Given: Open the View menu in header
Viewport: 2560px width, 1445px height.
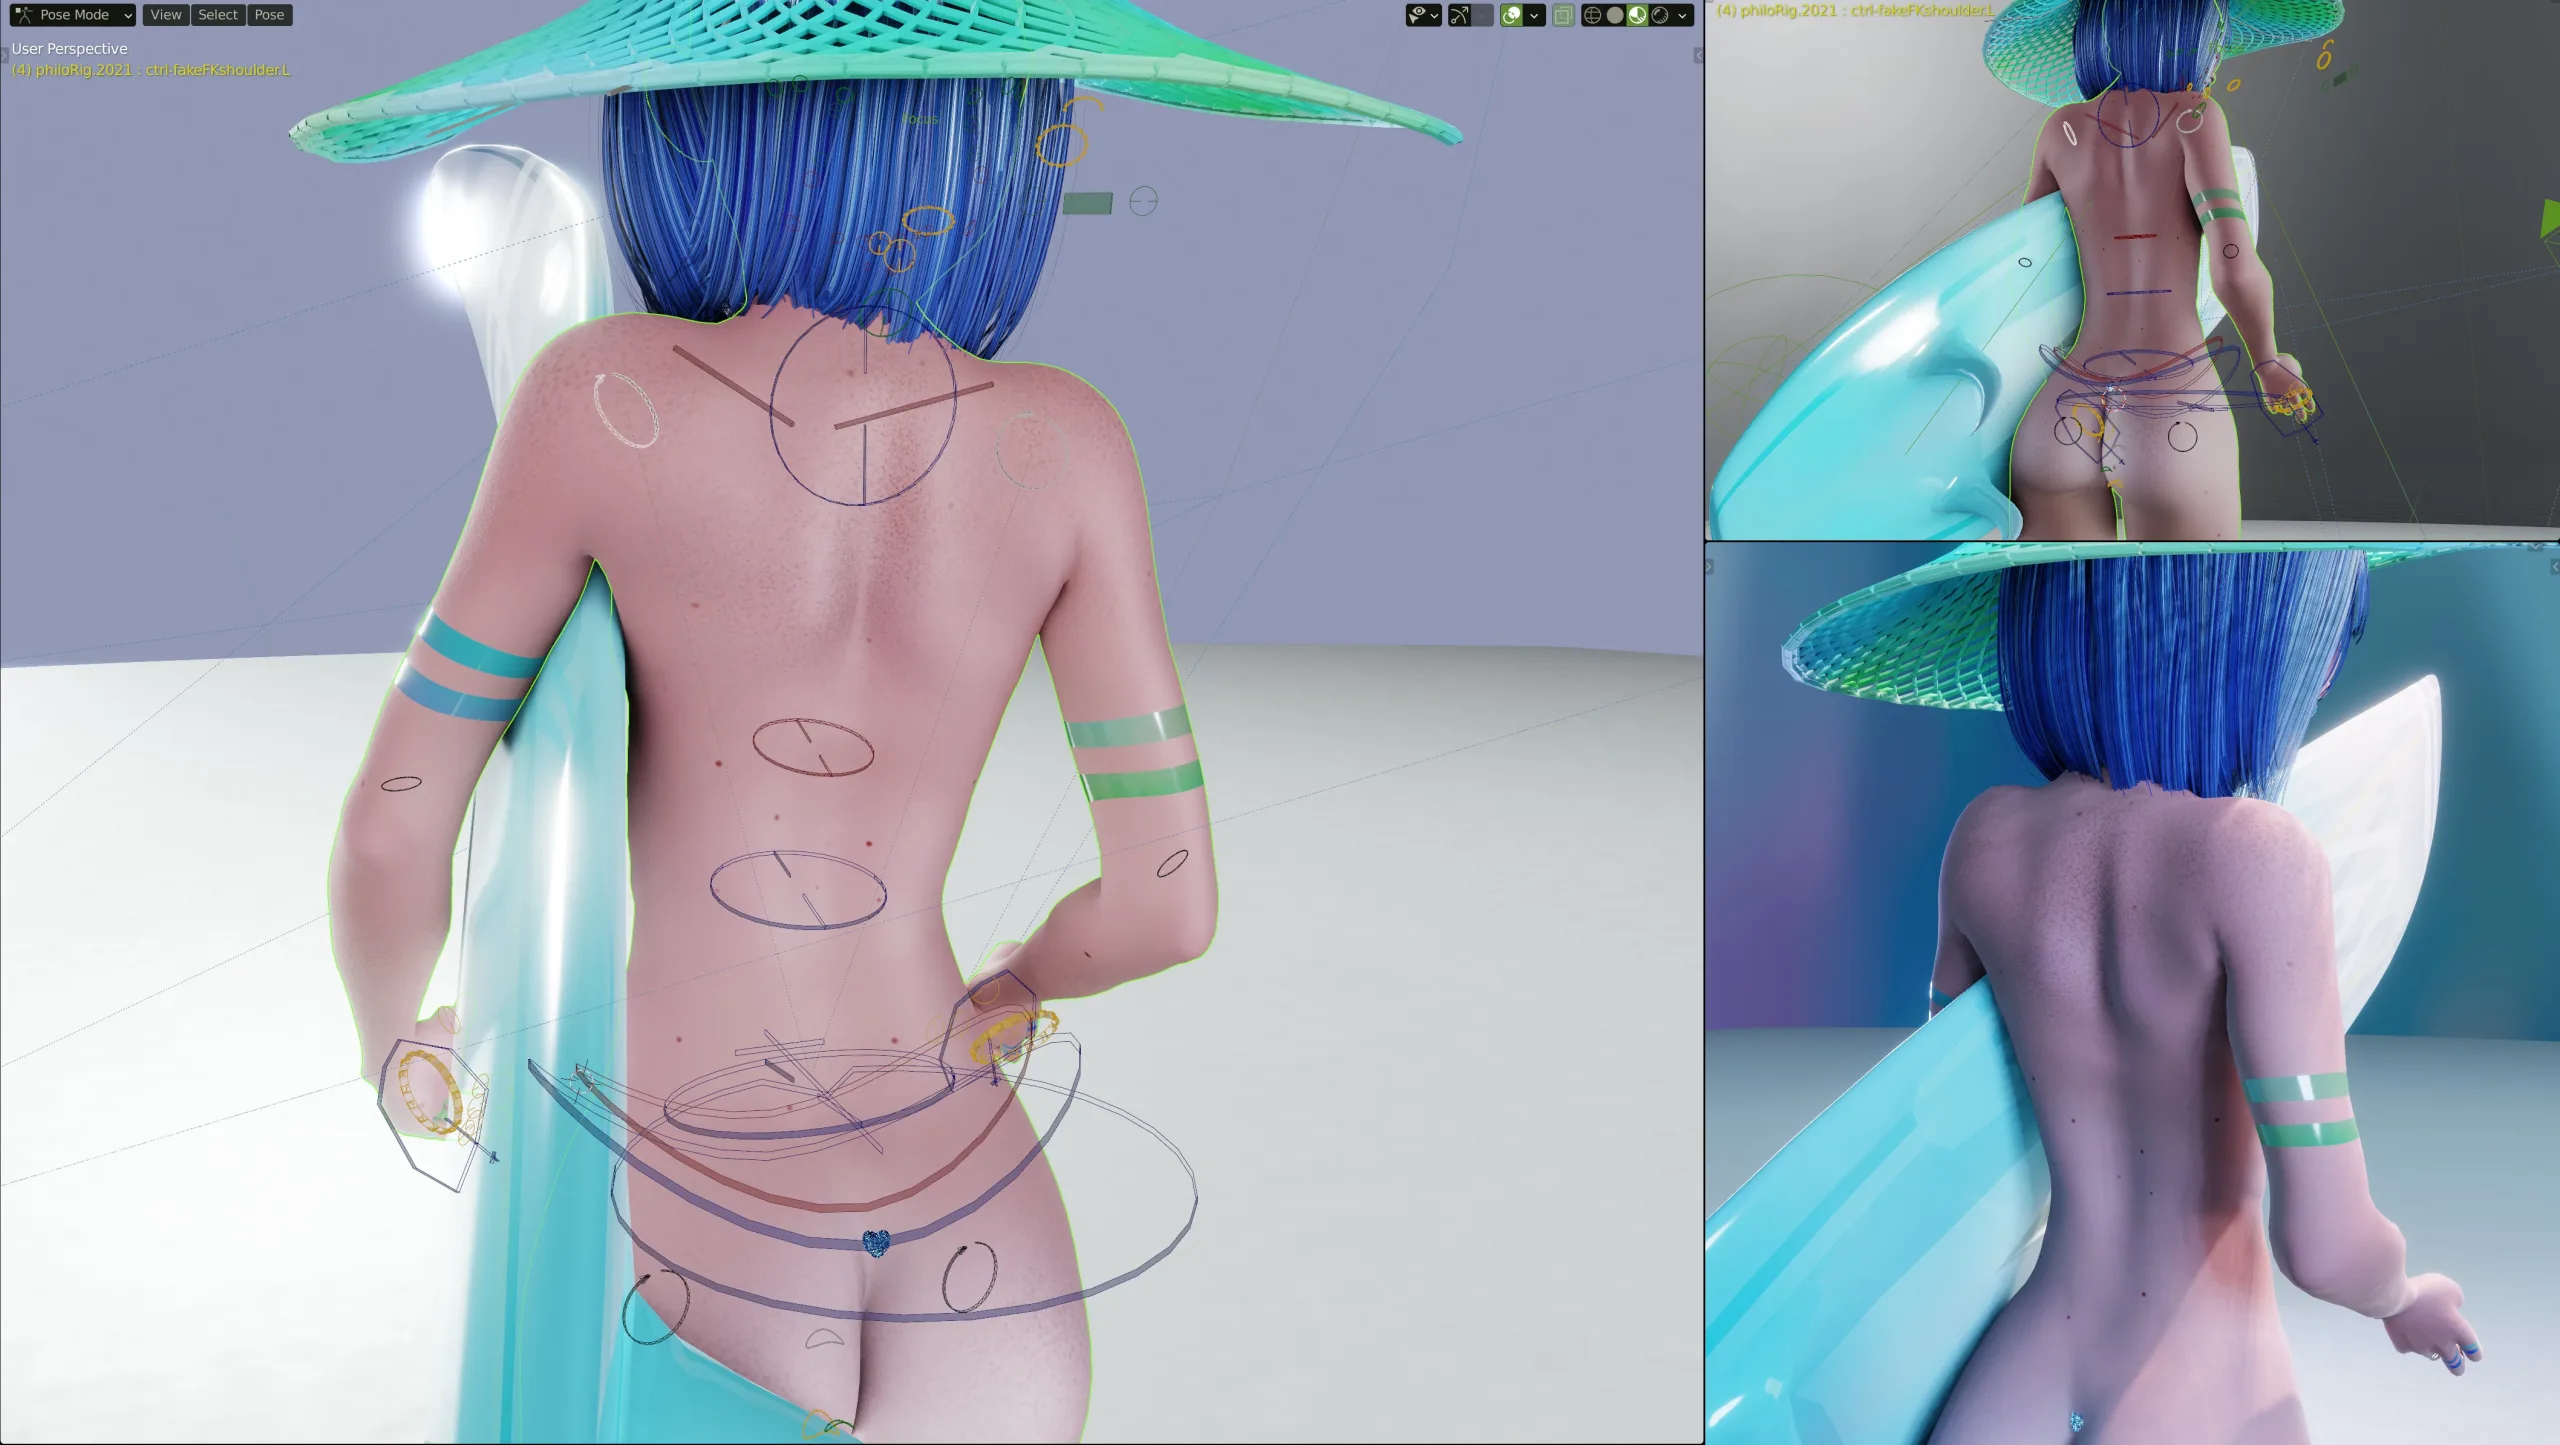Looking at the screenshot, I should [164, 14].
